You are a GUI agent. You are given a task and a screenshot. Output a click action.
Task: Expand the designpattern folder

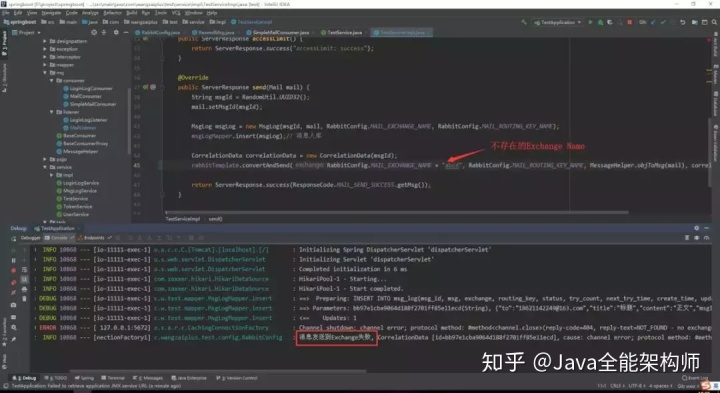pyautogui.click(x=45, y=41)
